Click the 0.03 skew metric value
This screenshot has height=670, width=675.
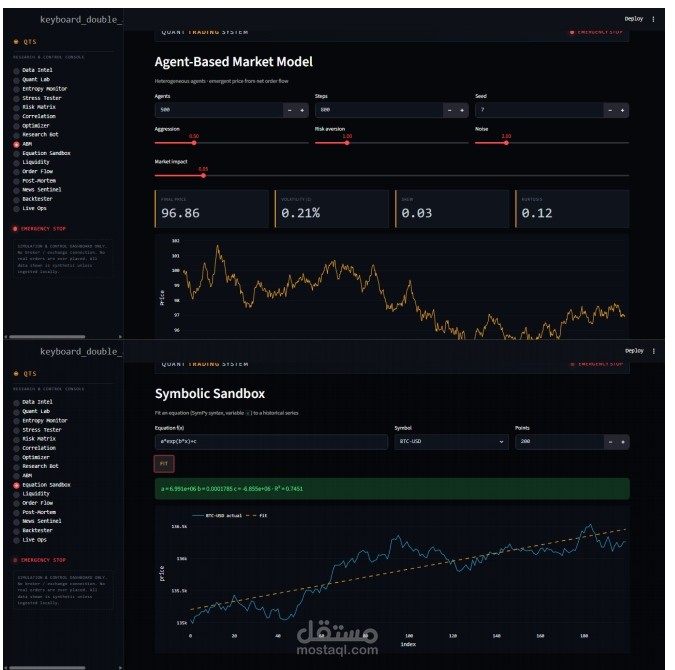pyautogui.click(x=417, y=213)
